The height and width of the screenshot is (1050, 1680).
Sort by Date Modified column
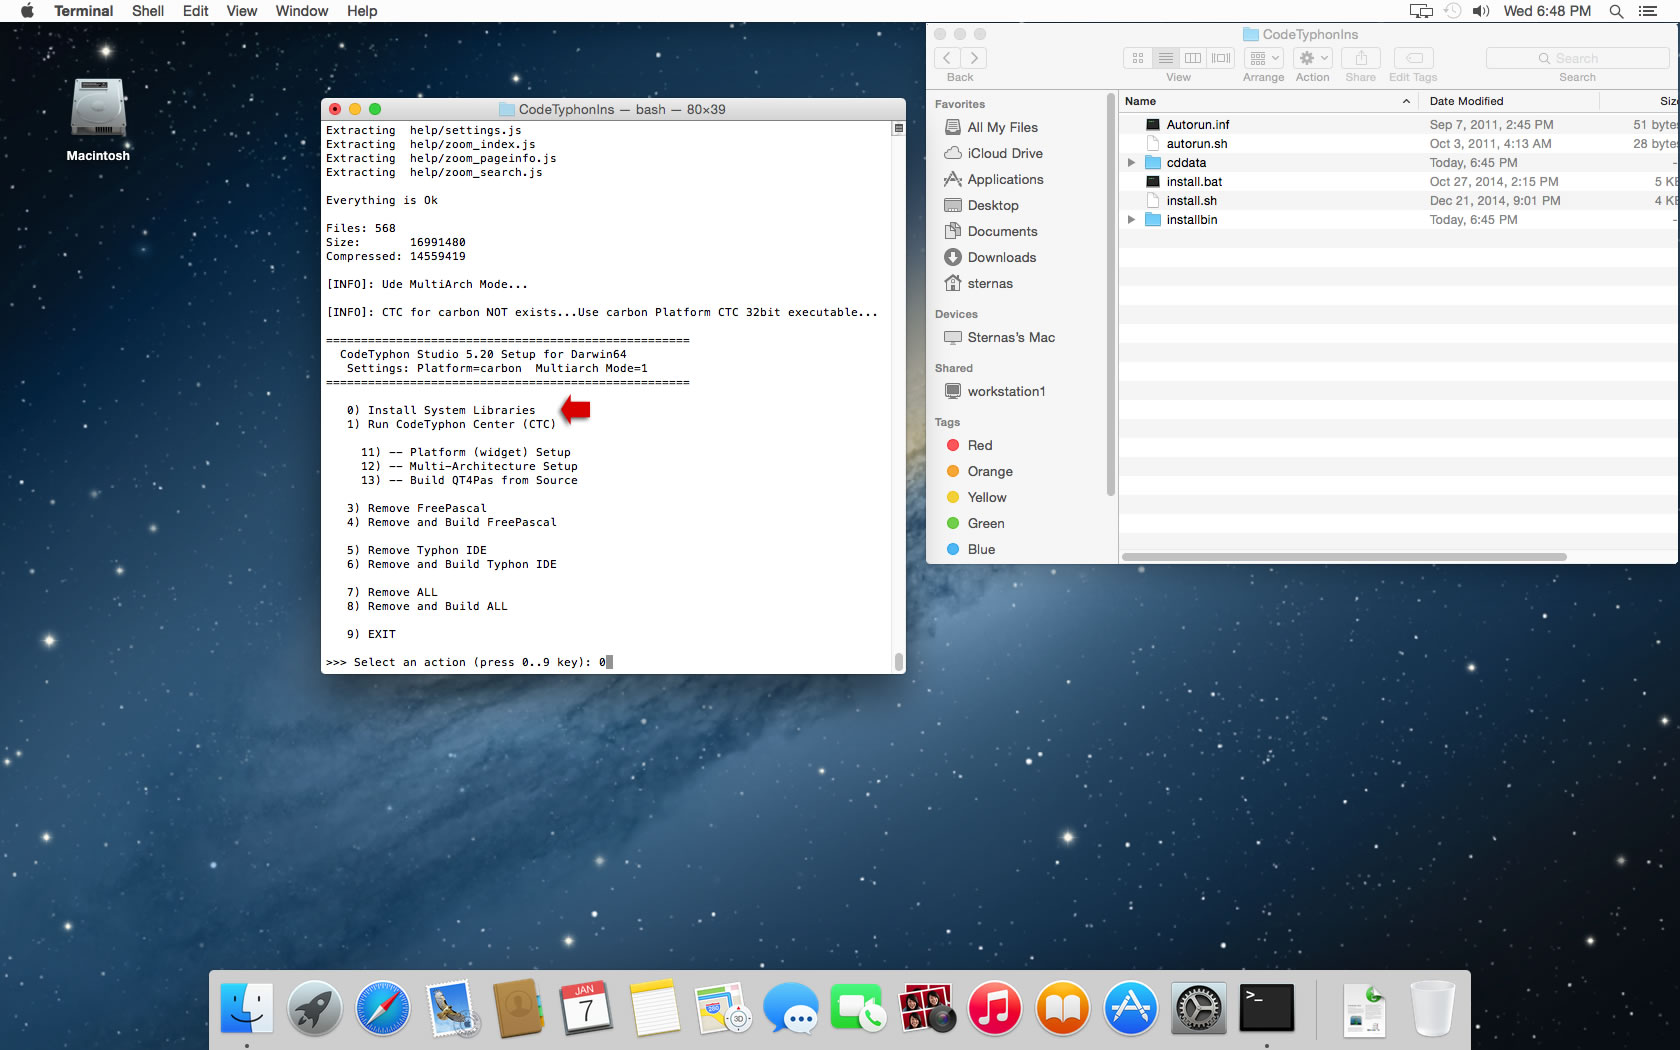point(1509,101)
